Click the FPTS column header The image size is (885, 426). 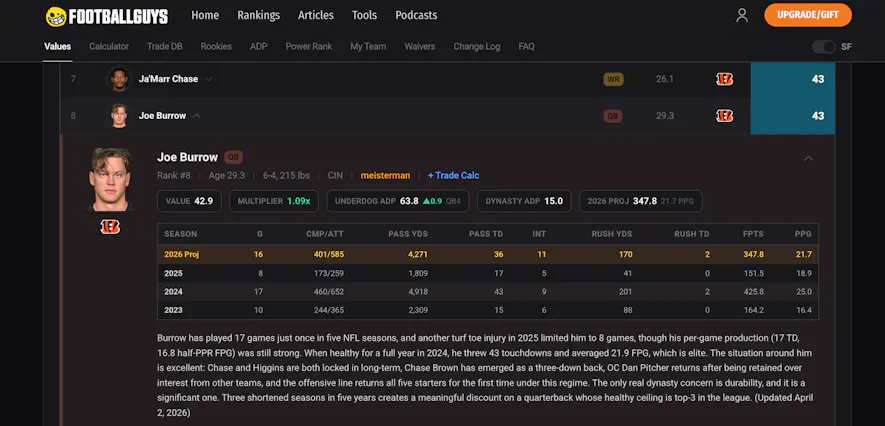click(753, 234)
